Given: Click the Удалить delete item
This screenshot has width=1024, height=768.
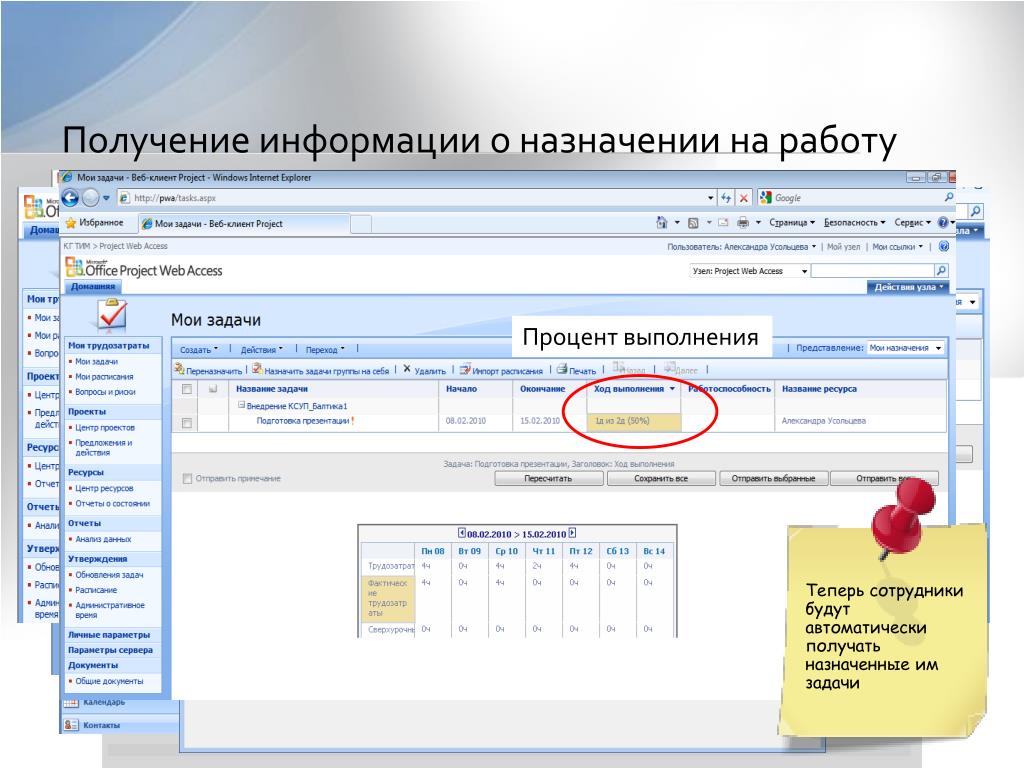Looking at the screenshot, I should pyautogui.click(x=424, y=370).
